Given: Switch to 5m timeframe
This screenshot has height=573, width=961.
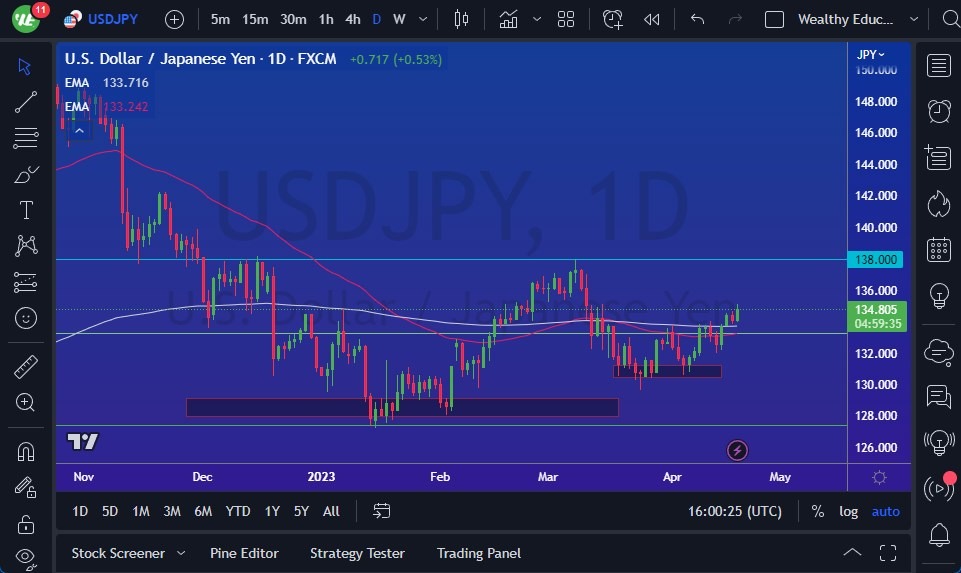Looking at the screenshot, I should coord(220,20).
